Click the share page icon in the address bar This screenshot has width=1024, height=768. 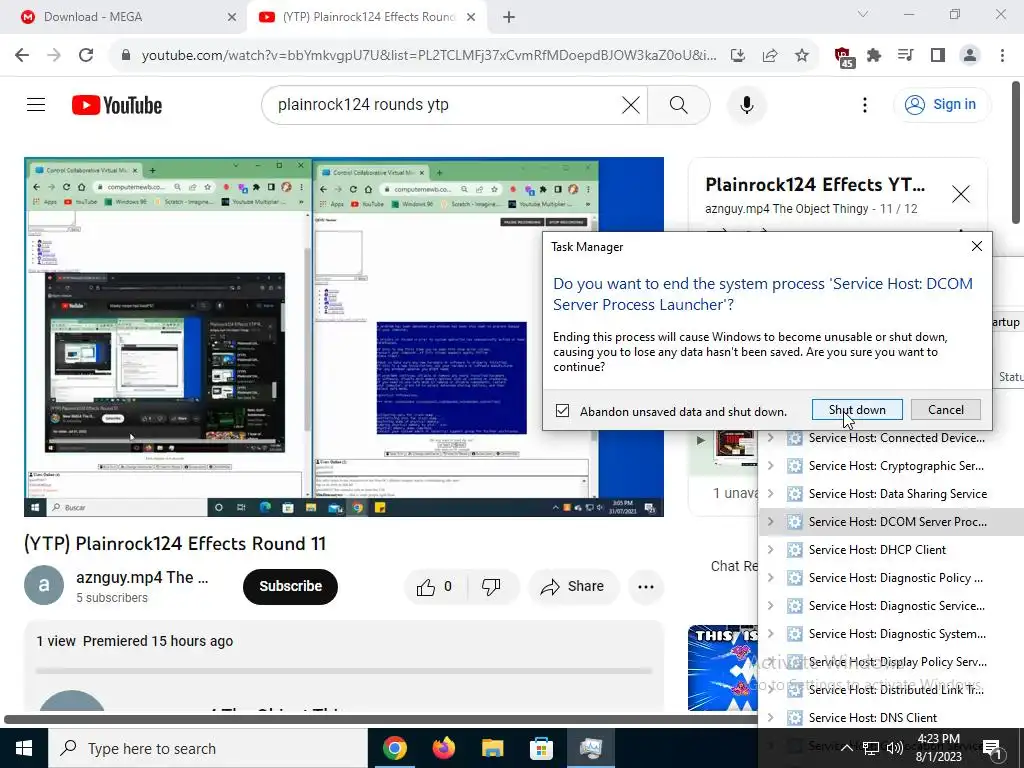point(770,56)
